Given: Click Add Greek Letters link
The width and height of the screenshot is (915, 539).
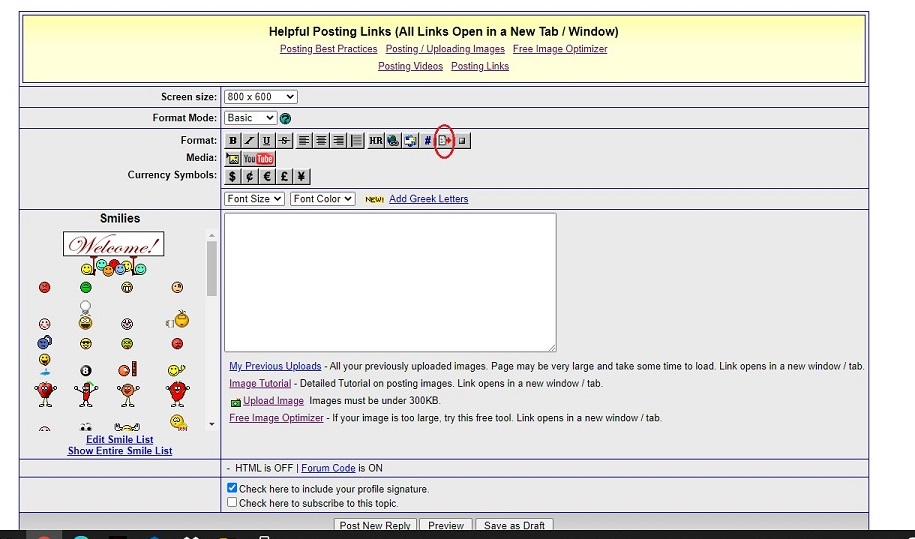Looking at the screenshot, I should [428, 199].
